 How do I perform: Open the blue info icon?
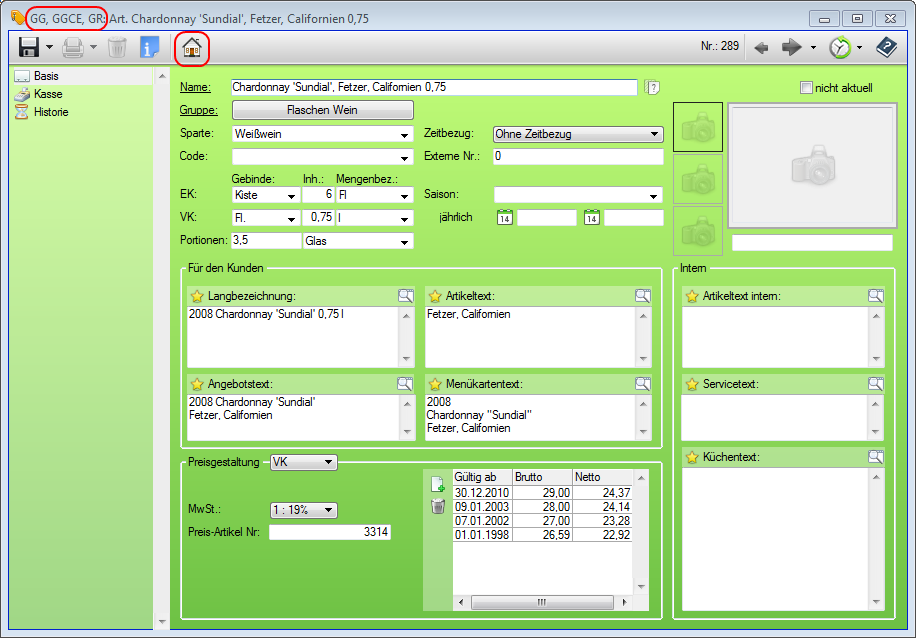149,47
